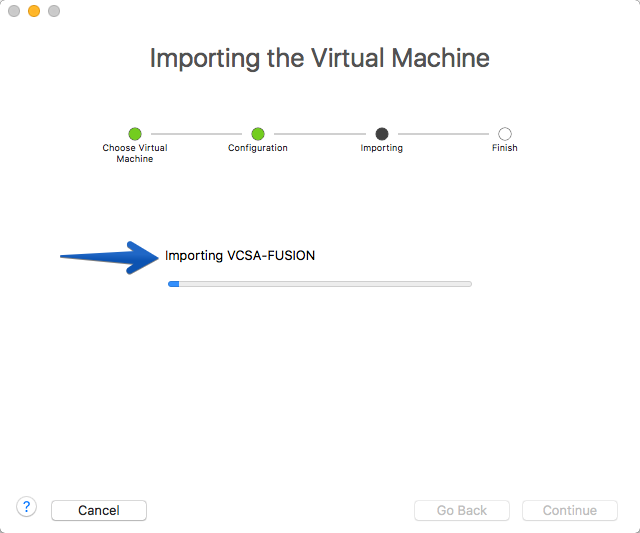Click the Go Back button
This screenshot has height=533, width=640.
coord(462,510)
